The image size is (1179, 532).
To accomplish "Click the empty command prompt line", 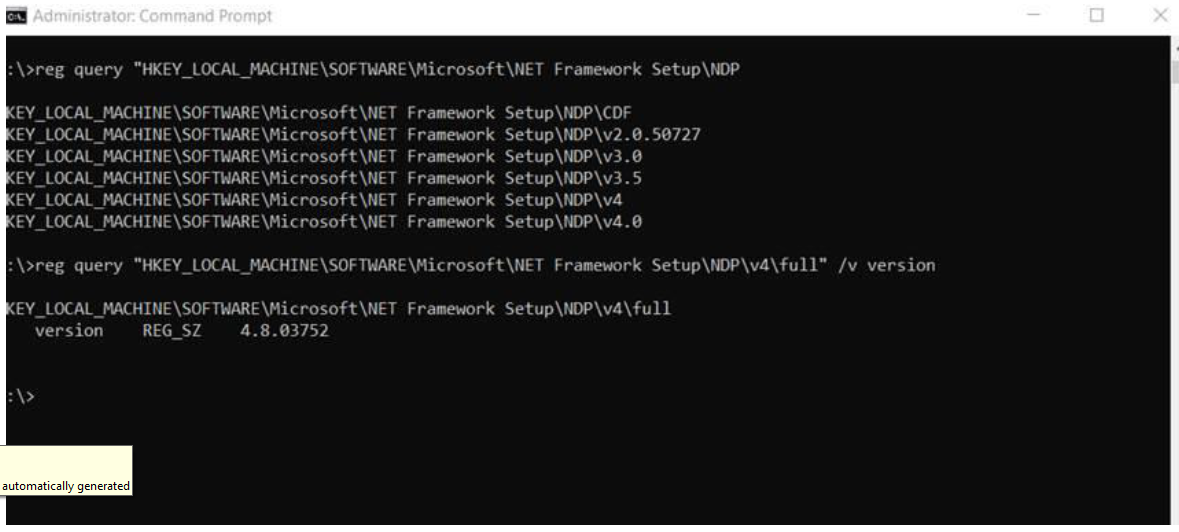I will tap(20, 397).
